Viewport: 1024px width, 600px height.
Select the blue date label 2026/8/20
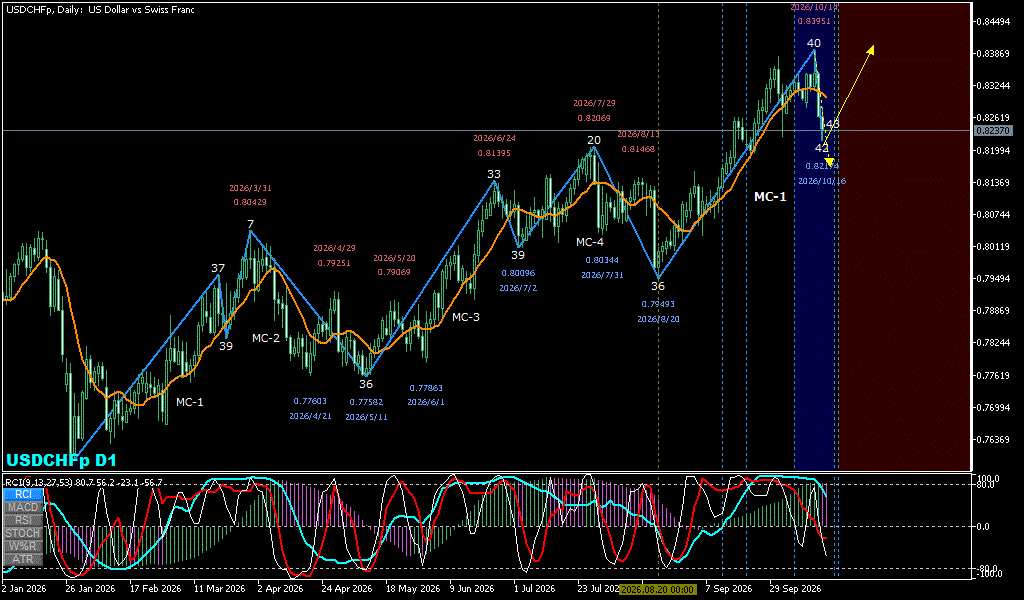coord(658,319)
